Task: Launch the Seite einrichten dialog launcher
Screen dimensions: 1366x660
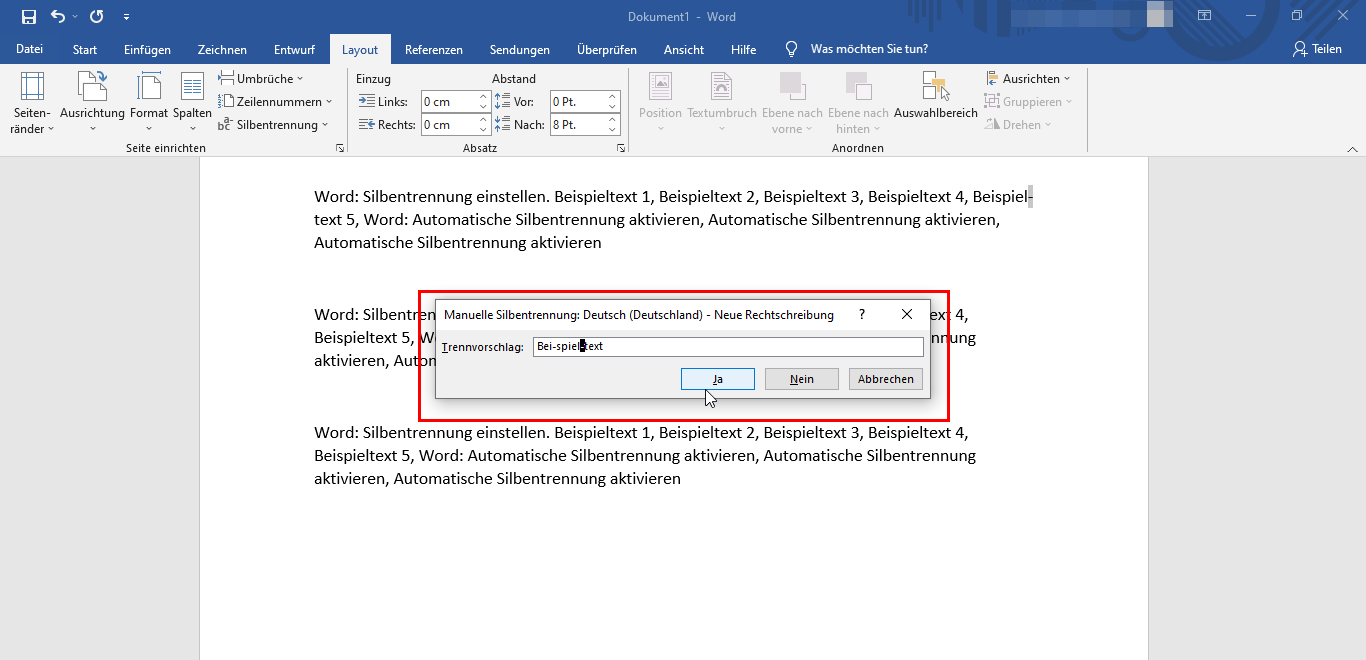Action: (x=340, y=148)
